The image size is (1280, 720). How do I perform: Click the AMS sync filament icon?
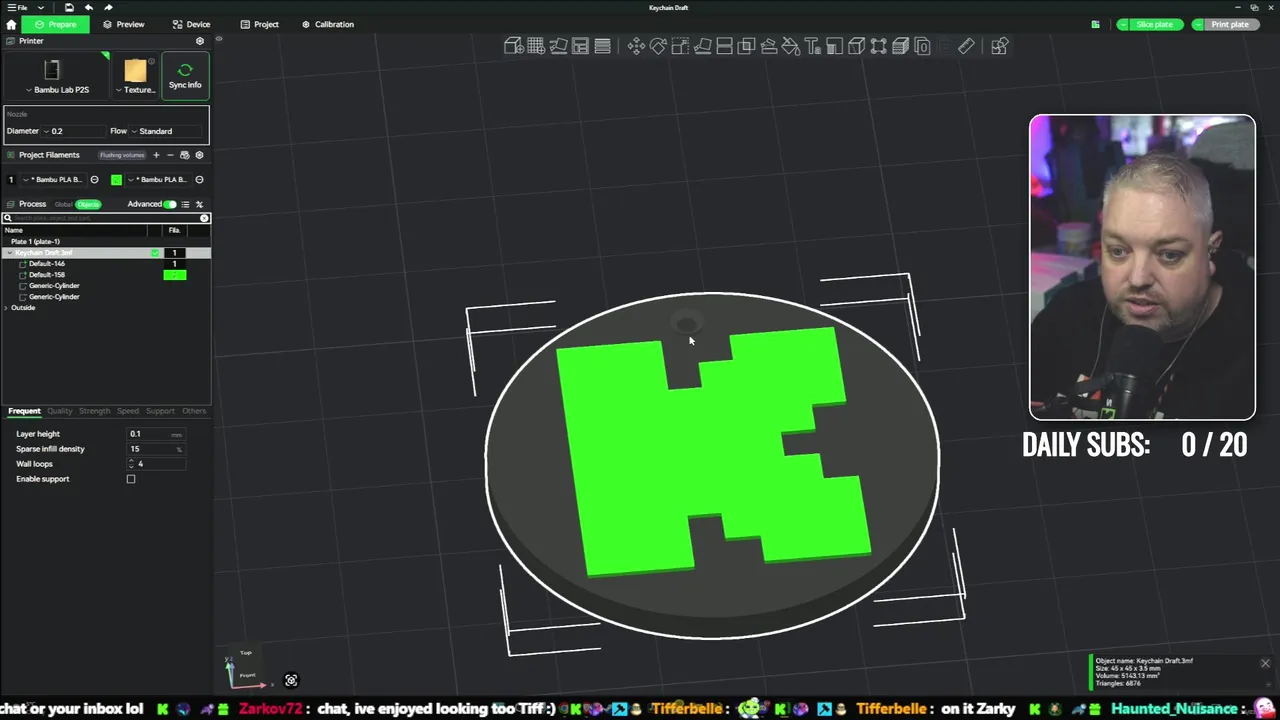pos(184,155)
